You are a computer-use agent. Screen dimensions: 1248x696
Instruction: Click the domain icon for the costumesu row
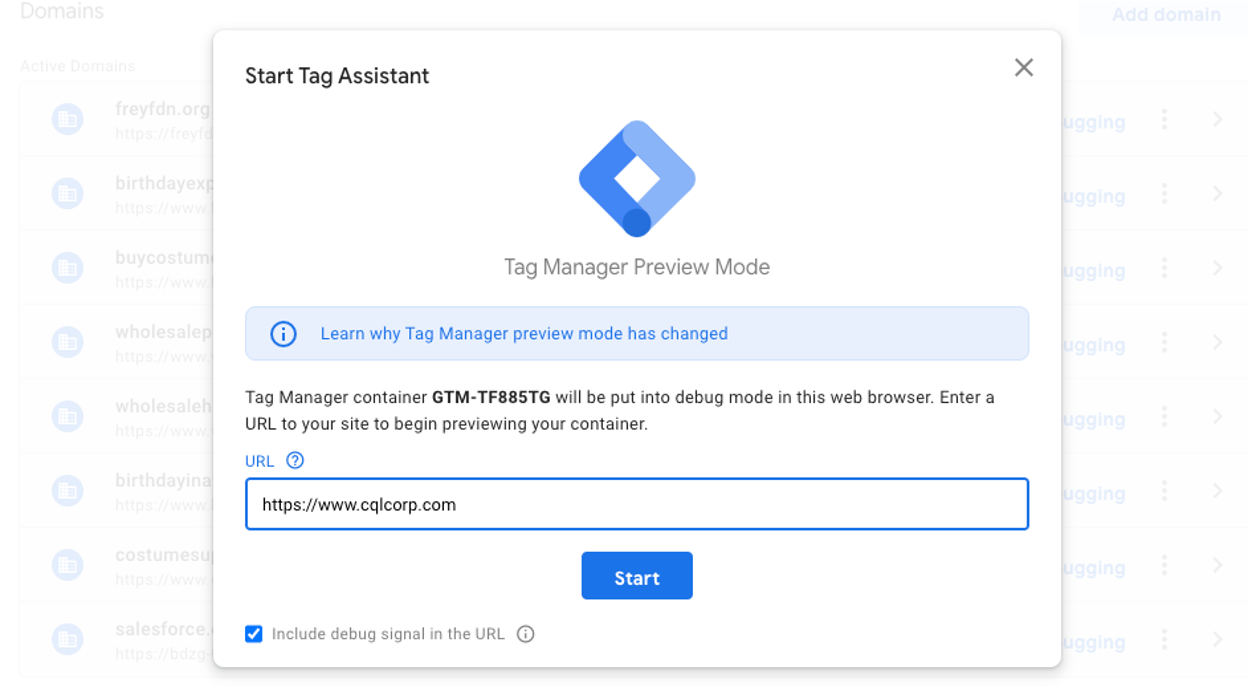click(67, 565)
